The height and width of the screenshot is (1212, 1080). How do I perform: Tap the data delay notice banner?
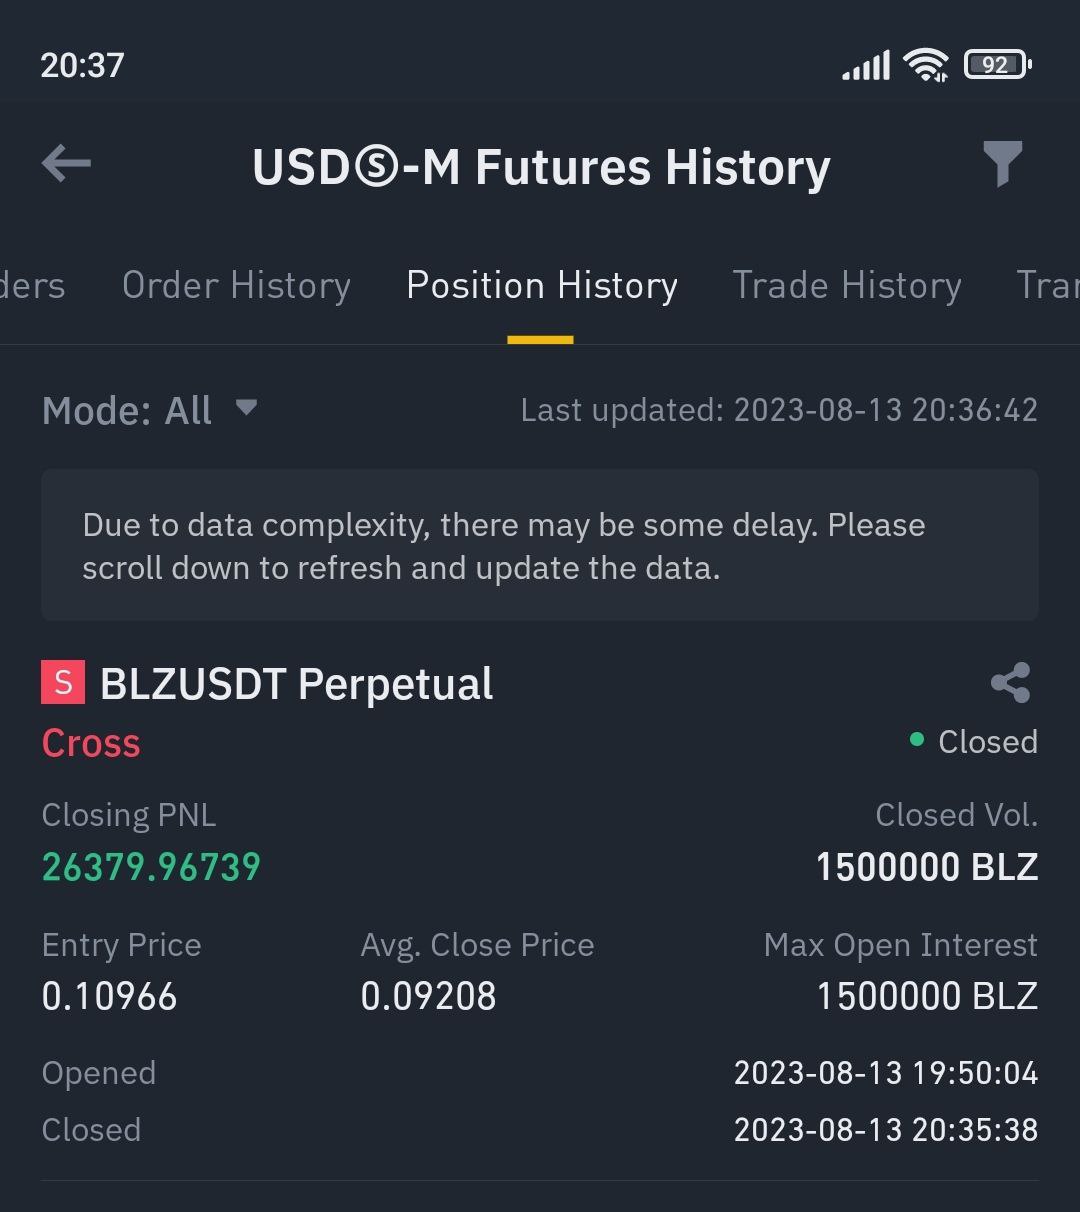click(540, 546)
